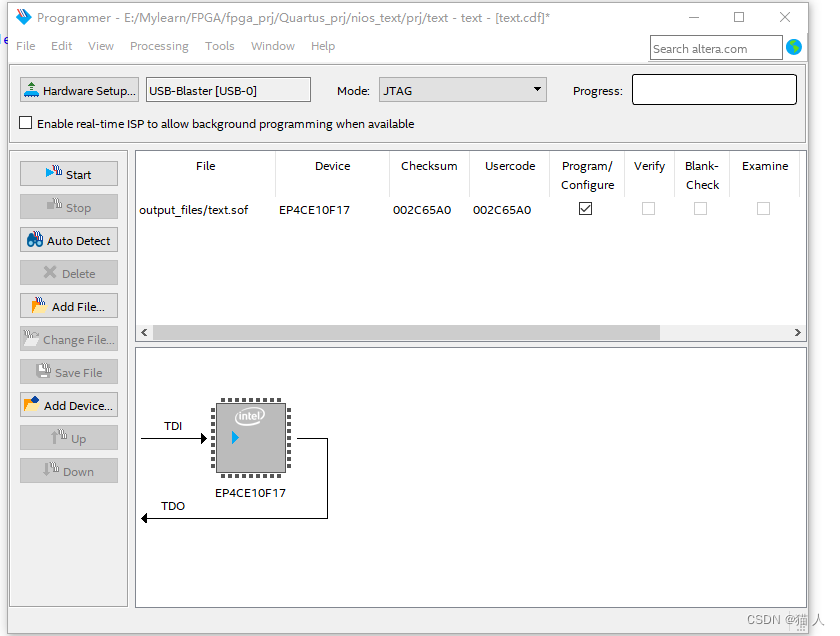Click the Up button
The width and height of the screenshot is (840, 636).
(x=69, y=438)
